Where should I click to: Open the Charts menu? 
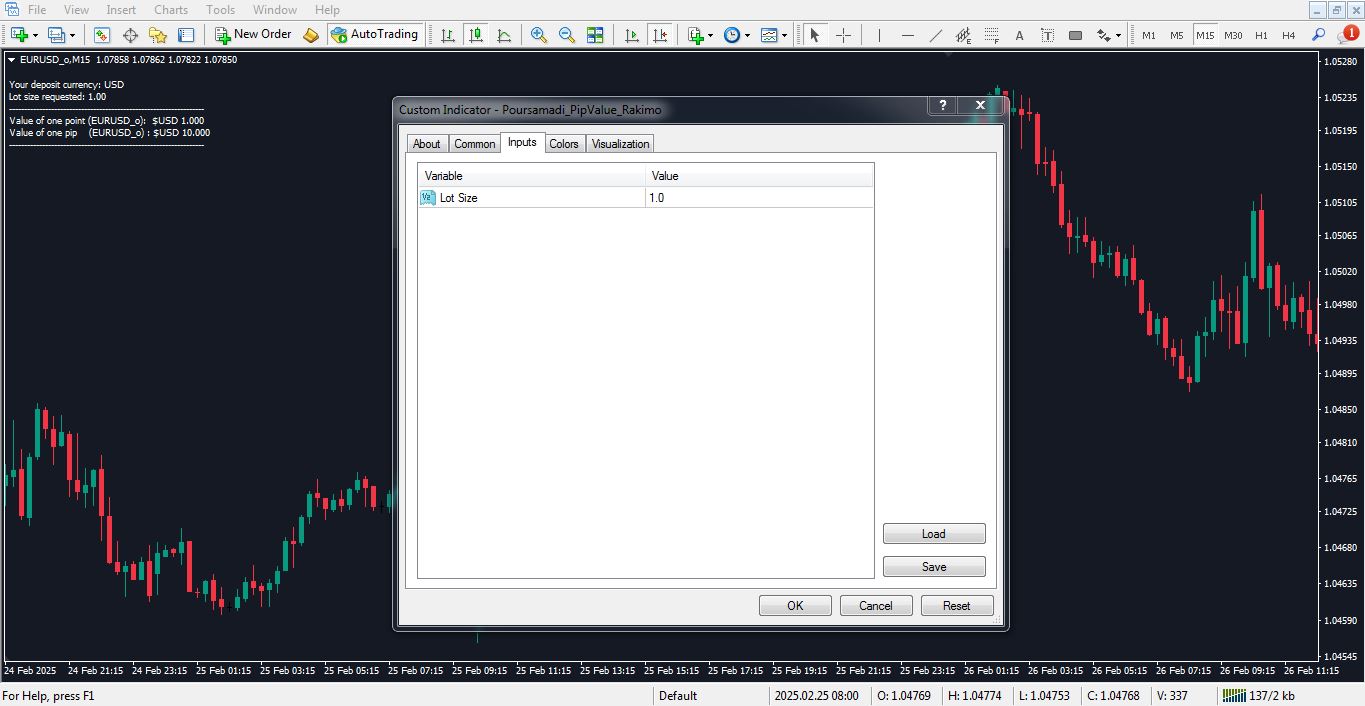[171, 10]
